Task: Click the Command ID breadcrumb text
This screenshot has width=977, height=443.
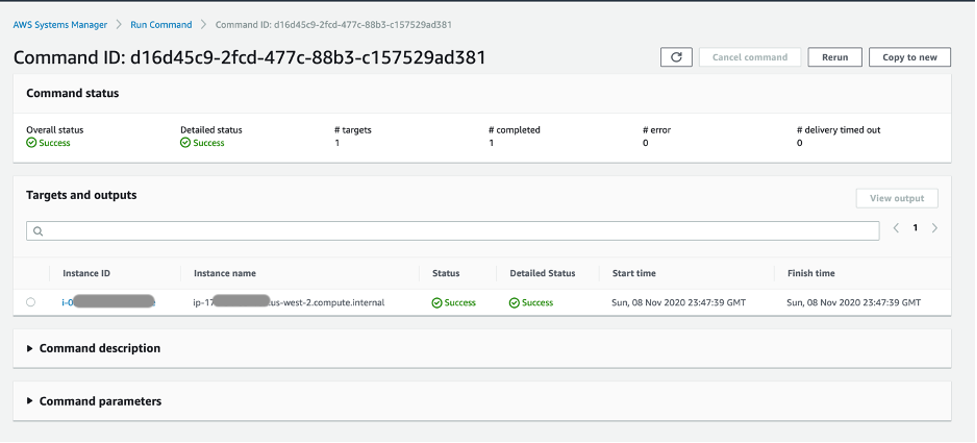Action: pos(333,25)
